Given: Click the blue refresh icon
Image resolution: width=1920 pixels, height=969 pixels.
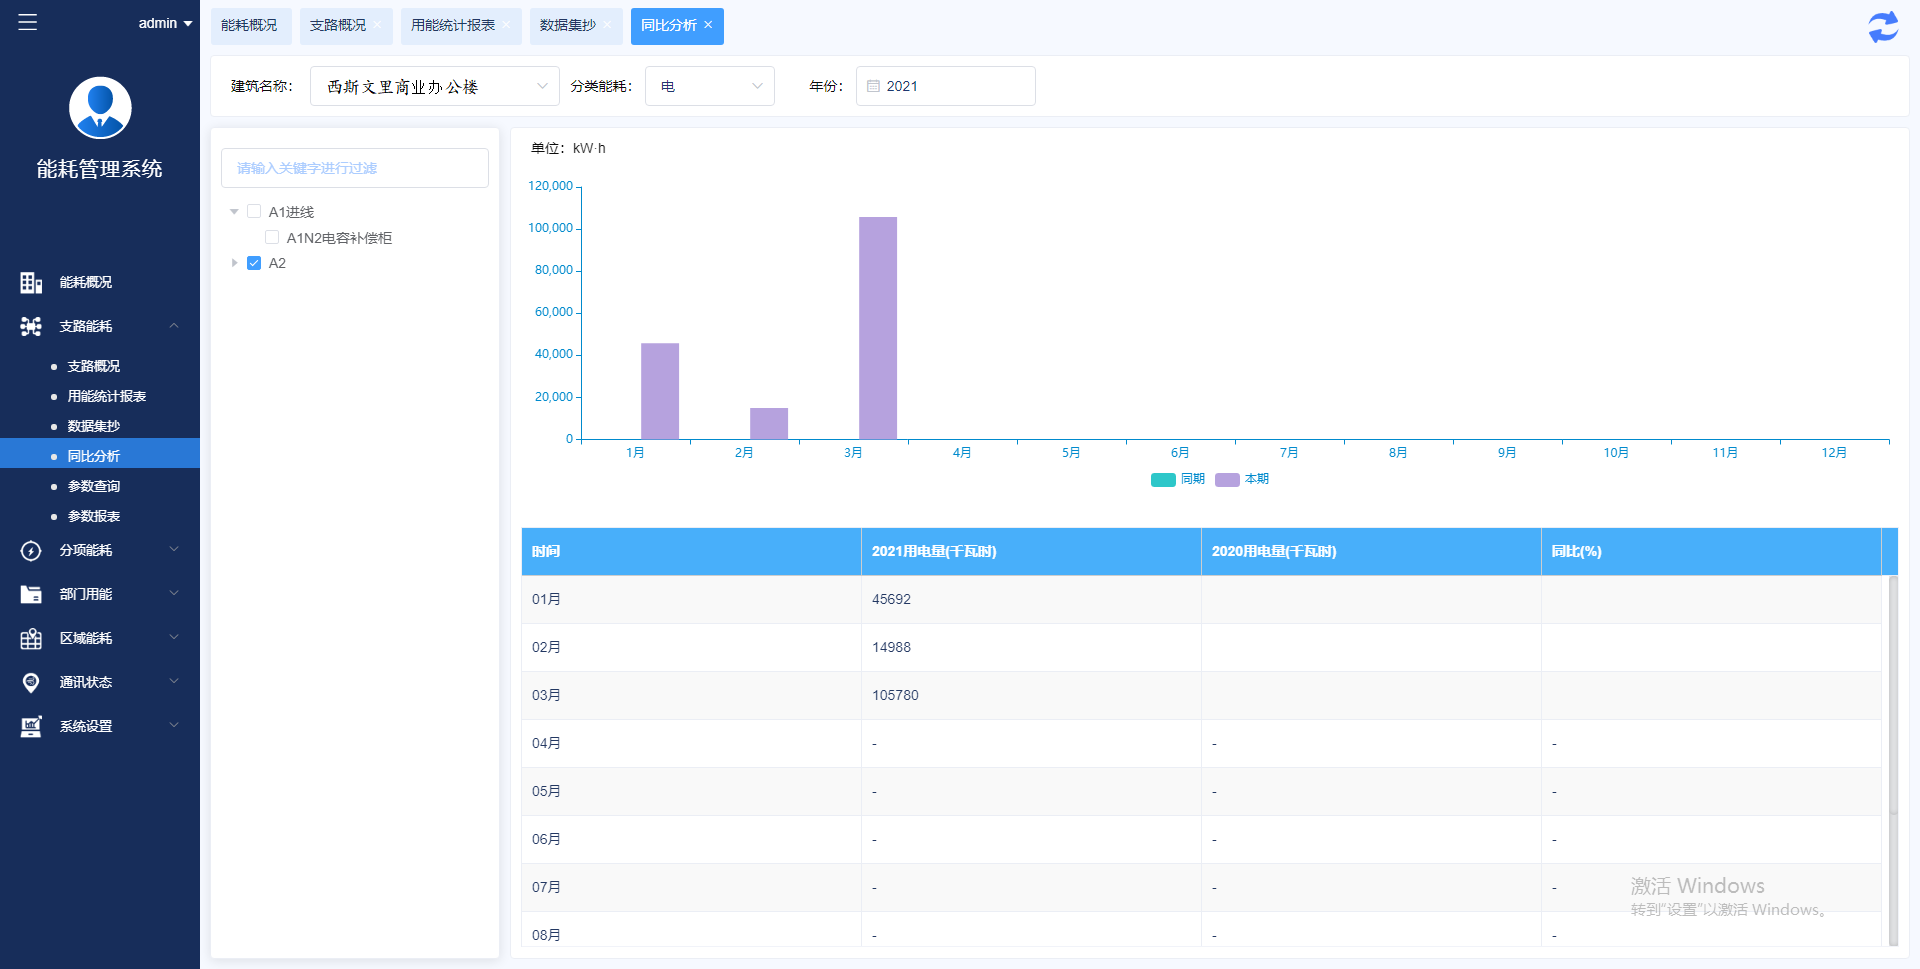Looking at the screenshot, I should click(x=1883, y=27).
